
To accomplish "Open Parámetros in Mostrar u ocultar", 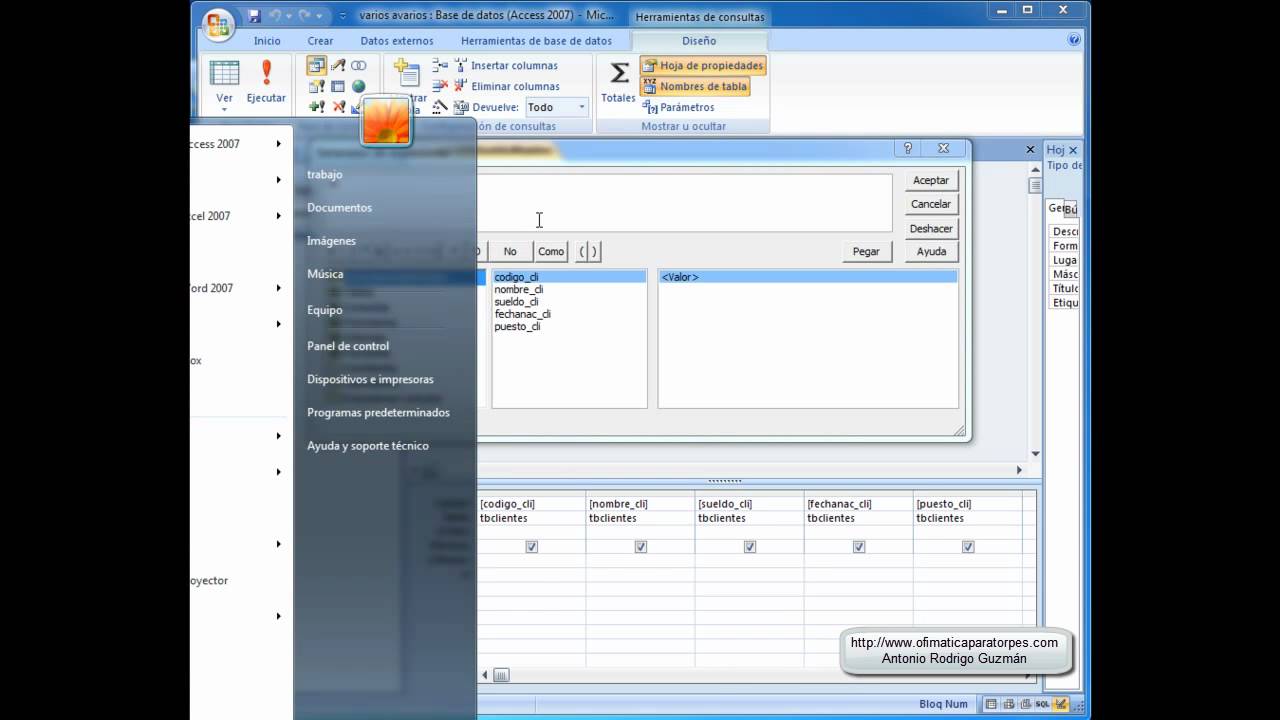I will click(x=679, y=107).
